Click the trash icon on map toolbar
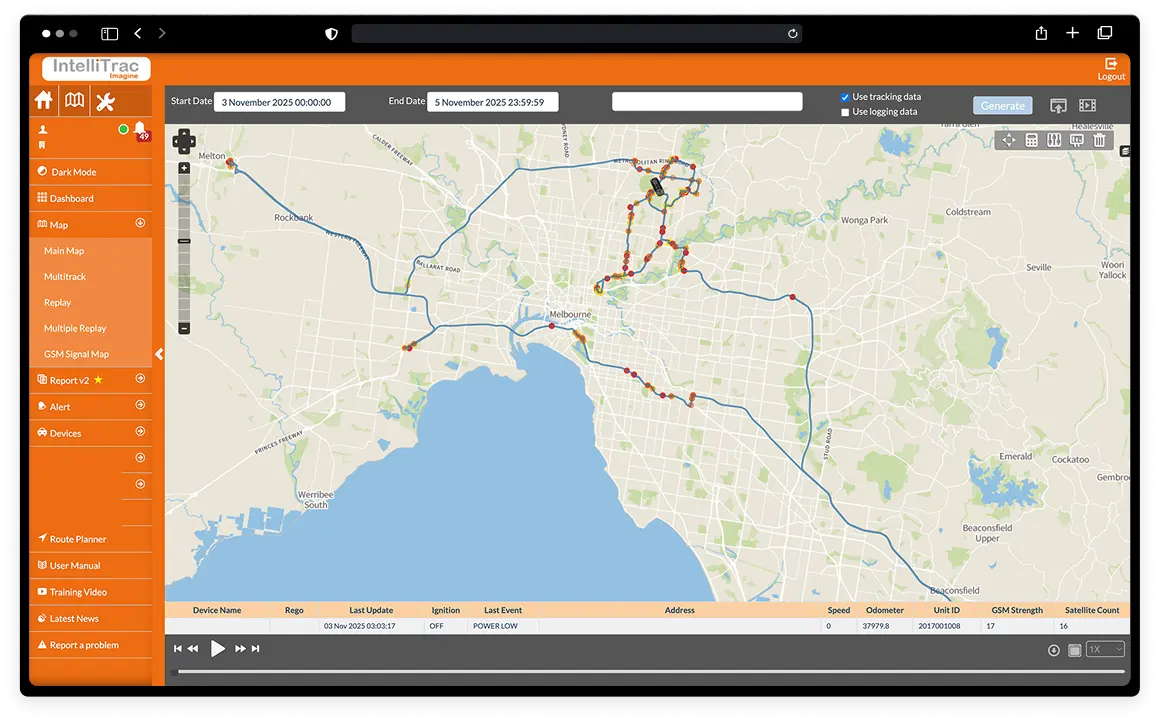Viewport: 1160px width, 722px height. point(1100,140)
